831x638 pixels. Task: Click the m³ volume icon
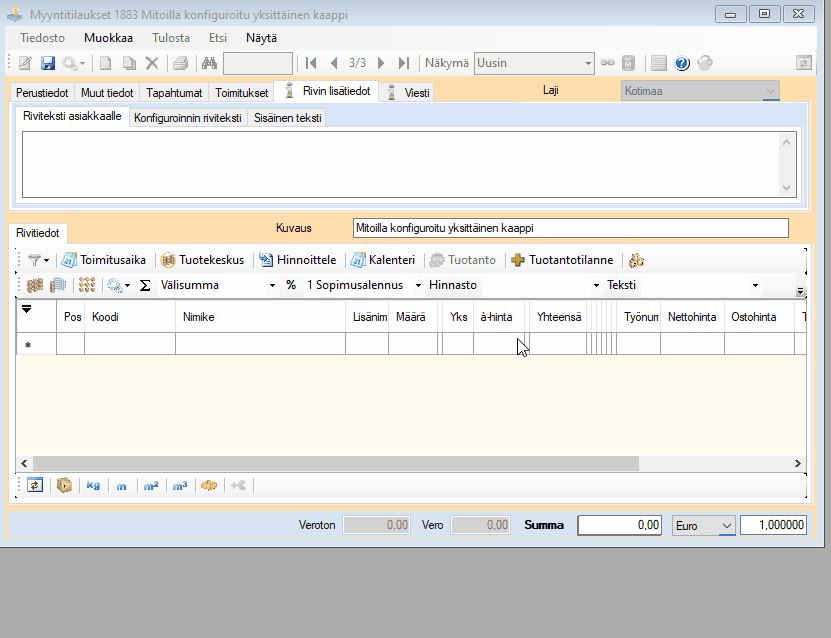[x=180, y=485]
